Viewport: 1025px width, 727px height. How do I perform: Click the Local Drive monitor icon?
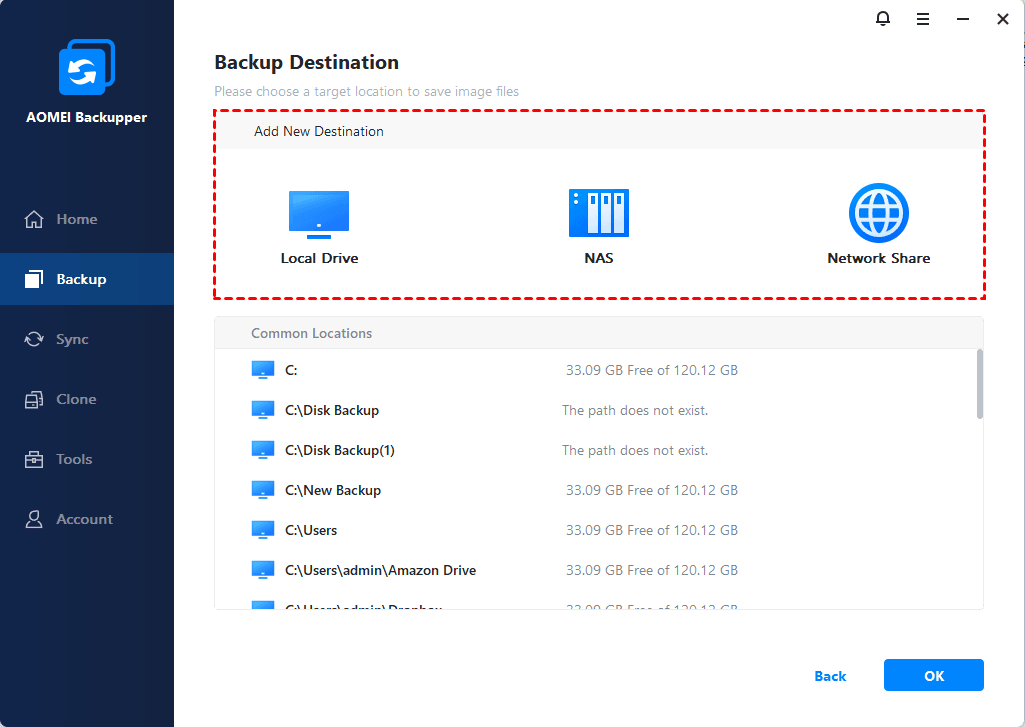[319, 214]
